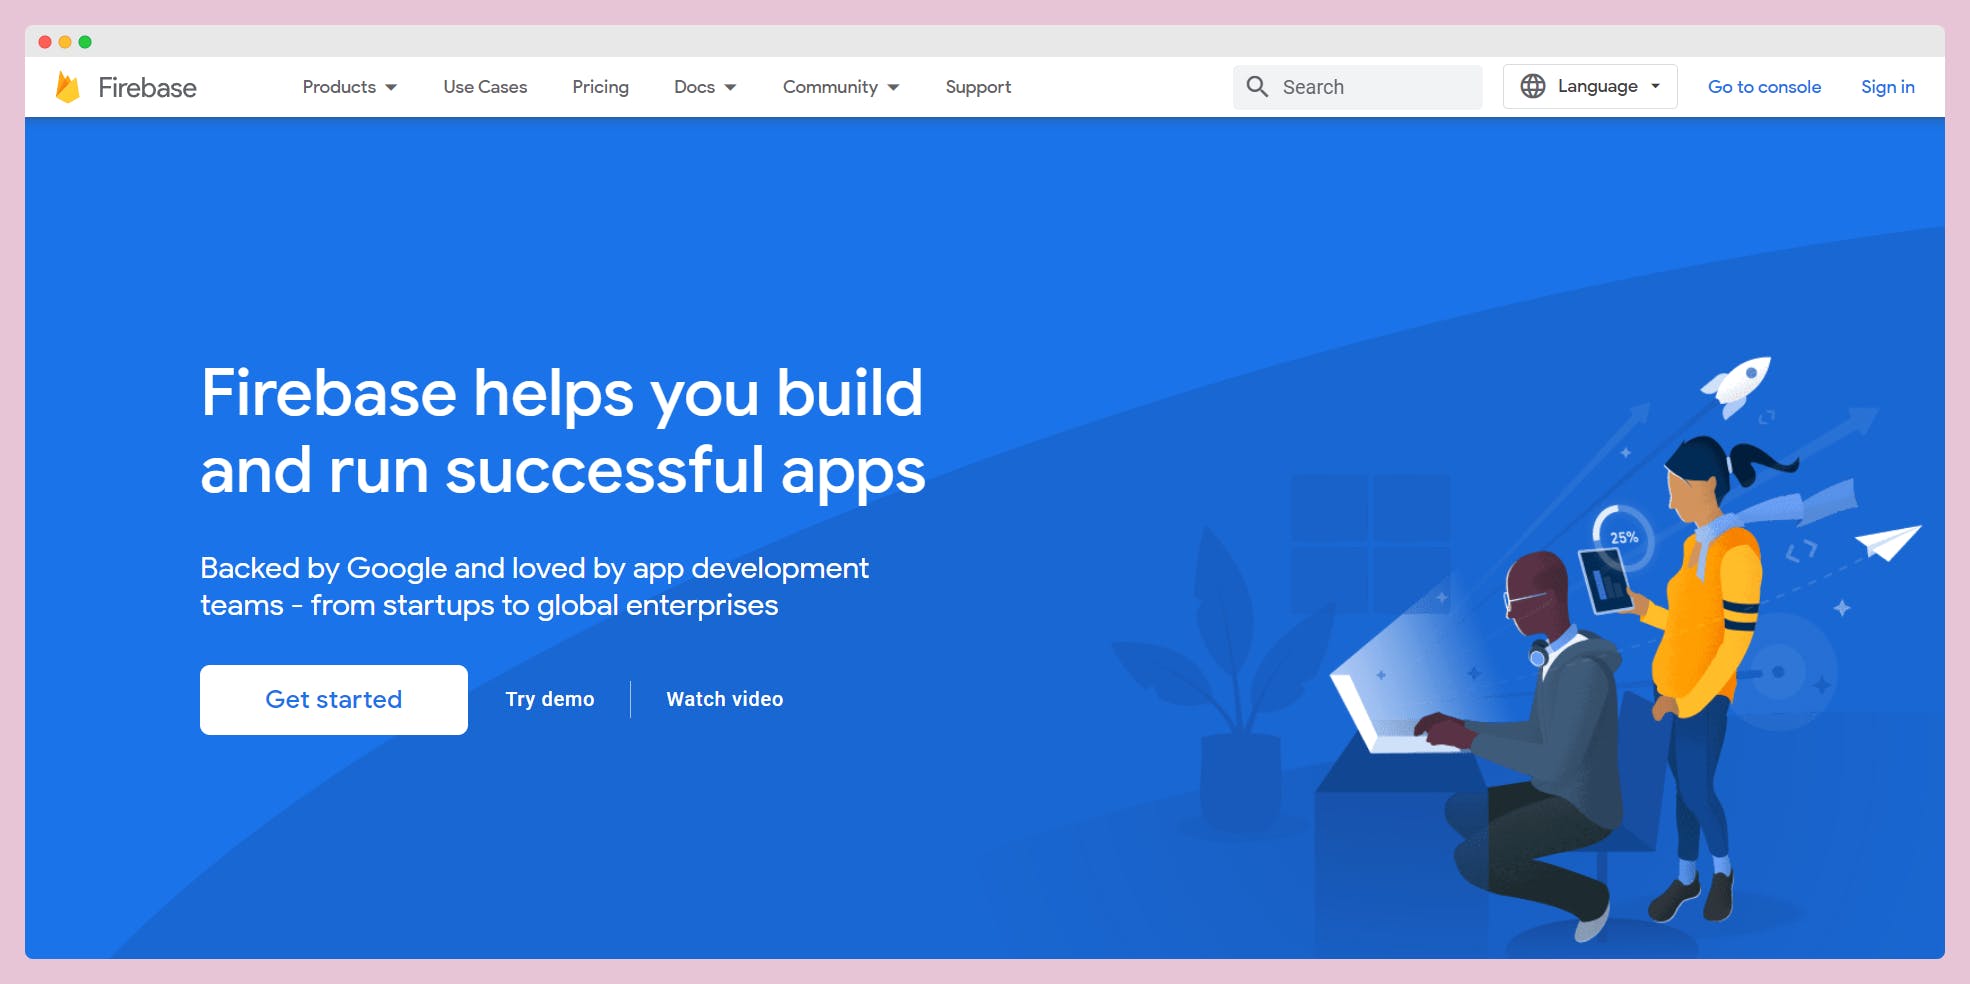Open the Support page
The height and width of the screenshot is (984, 1970).
pos(978,87)
